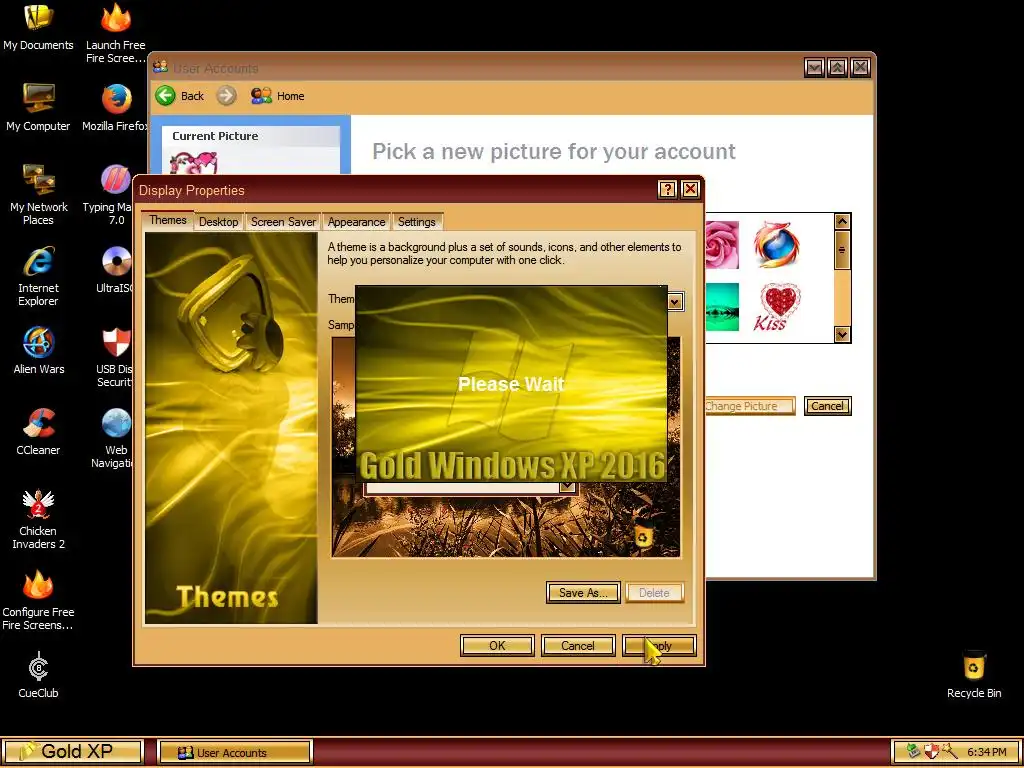The height and width of the screenshot is (768, 1024).
Task: Open the Screen Saver tab
Action: [283, 222]
